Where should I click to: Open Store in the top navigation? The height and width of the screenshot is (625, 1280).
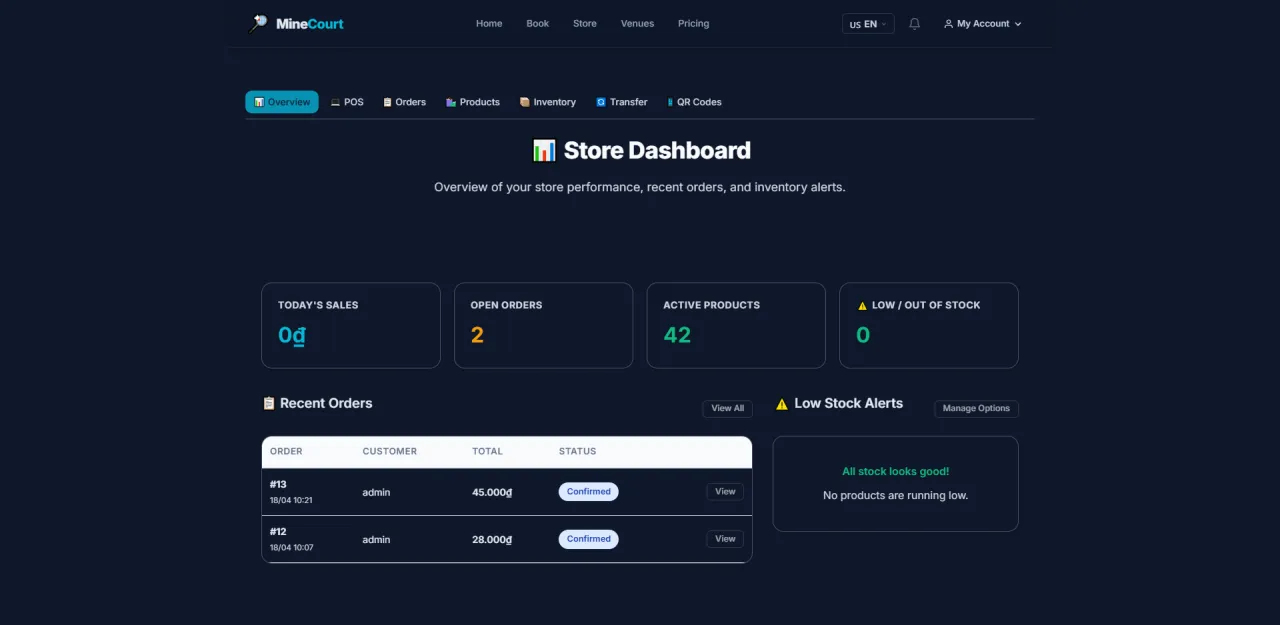coord(585,24)
